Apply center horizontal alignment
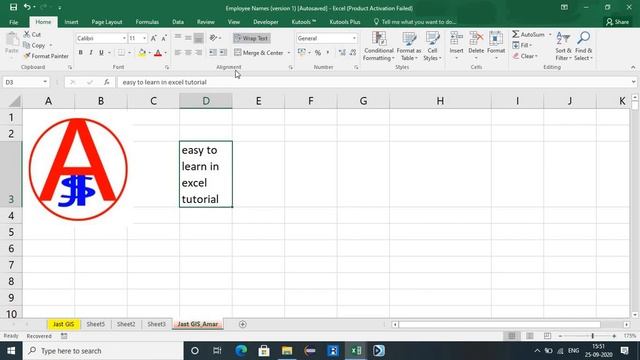The image size is (640, 360). point(188,53)
